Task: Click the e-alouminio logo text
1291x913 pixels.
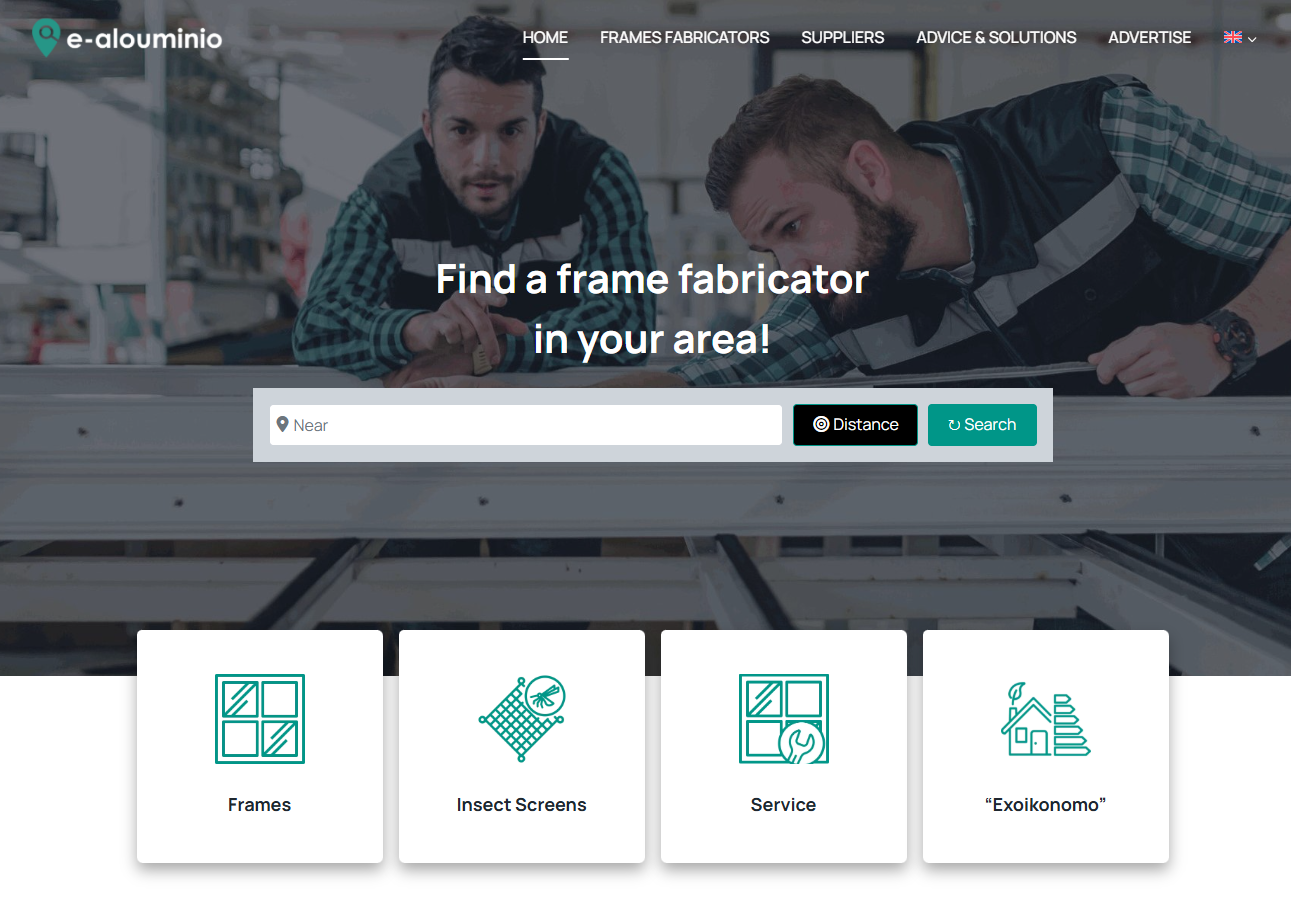Action: tap(144, 39)
